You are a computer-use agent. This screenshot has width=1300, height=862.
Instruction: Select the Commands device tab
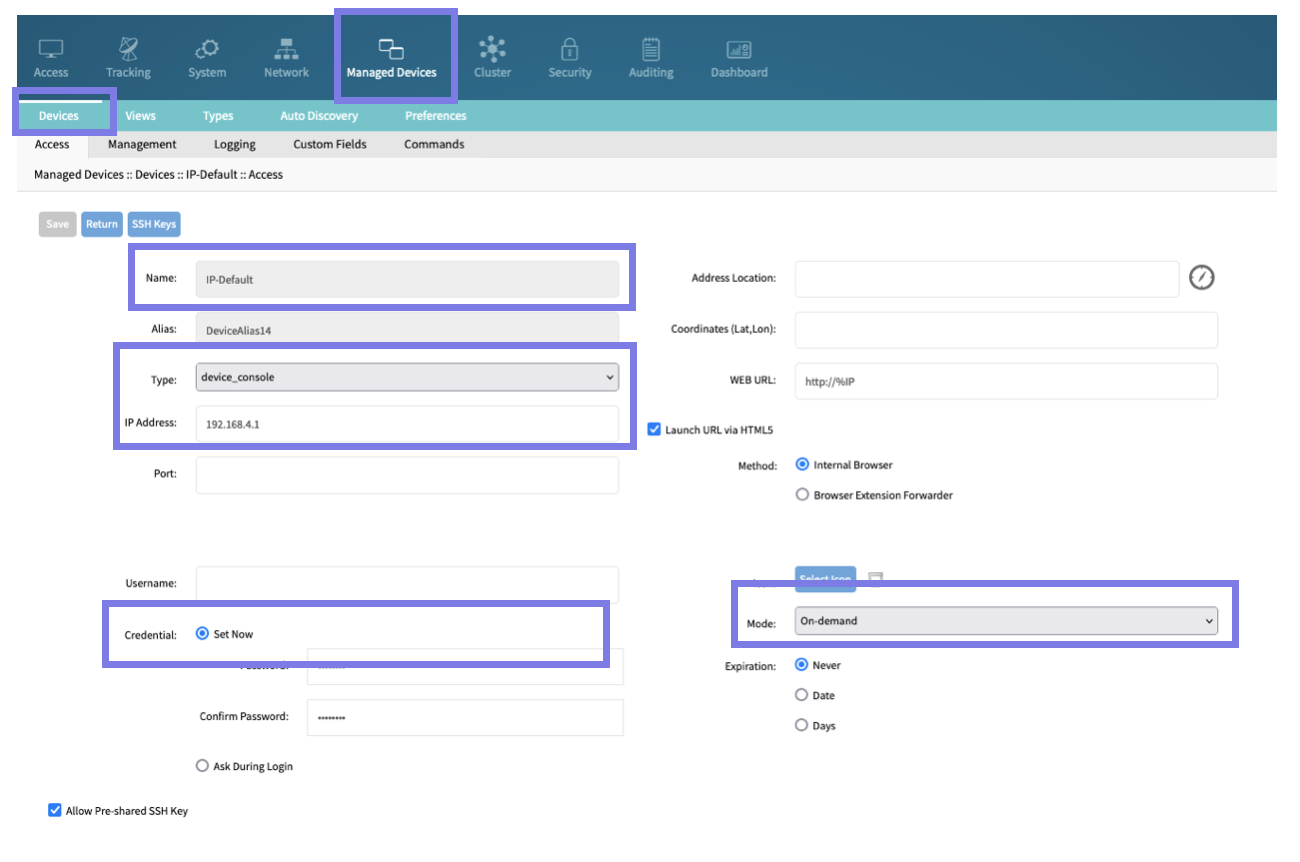point(434,144)
